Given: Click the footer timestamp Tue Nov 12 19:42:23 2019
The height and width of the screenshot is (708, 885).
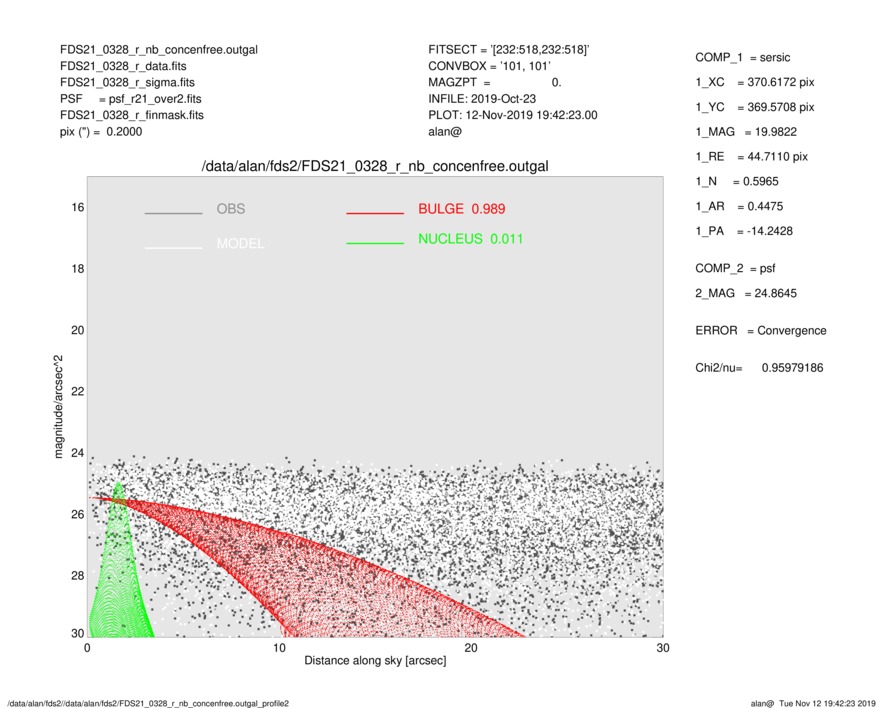Looking at the screenshot, I should (x=827, y=703).
